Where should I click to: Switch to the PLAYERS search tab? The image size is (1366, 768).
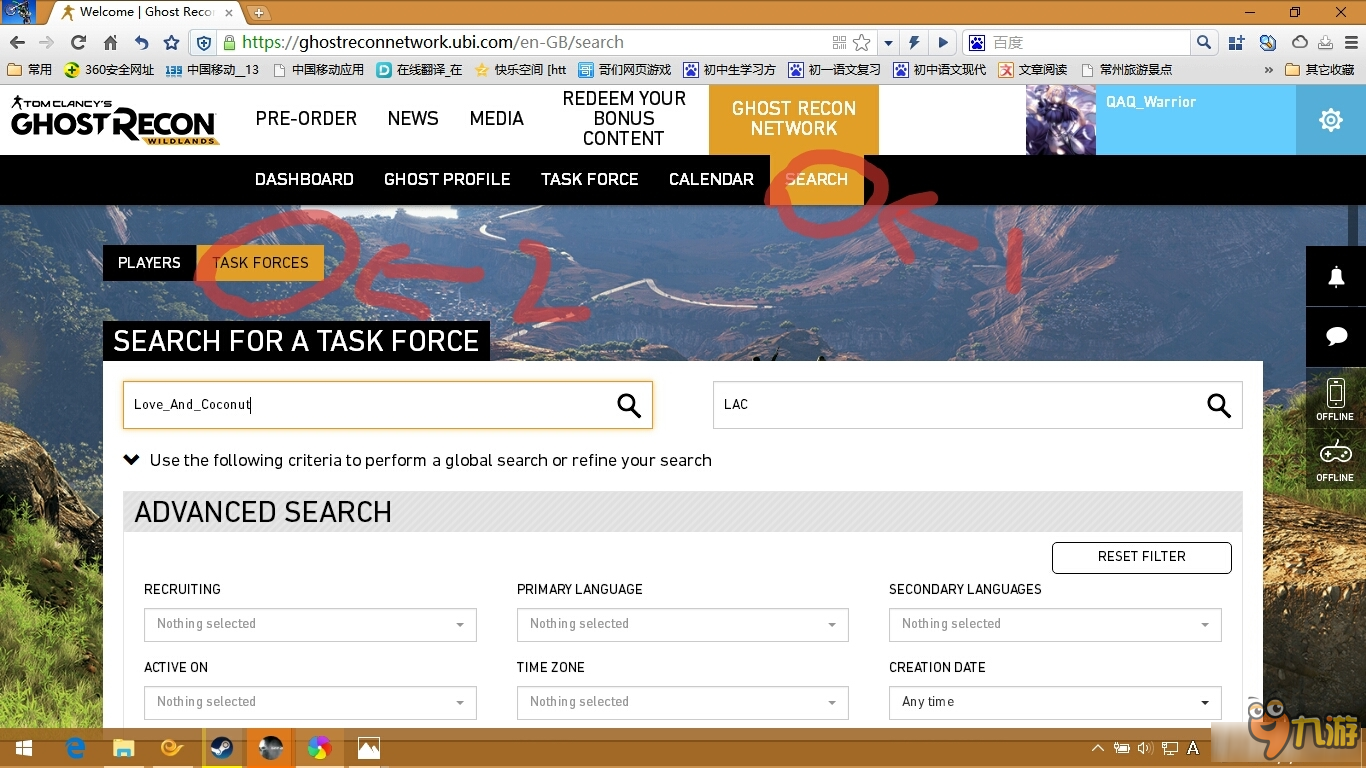(x=149, y=263)
